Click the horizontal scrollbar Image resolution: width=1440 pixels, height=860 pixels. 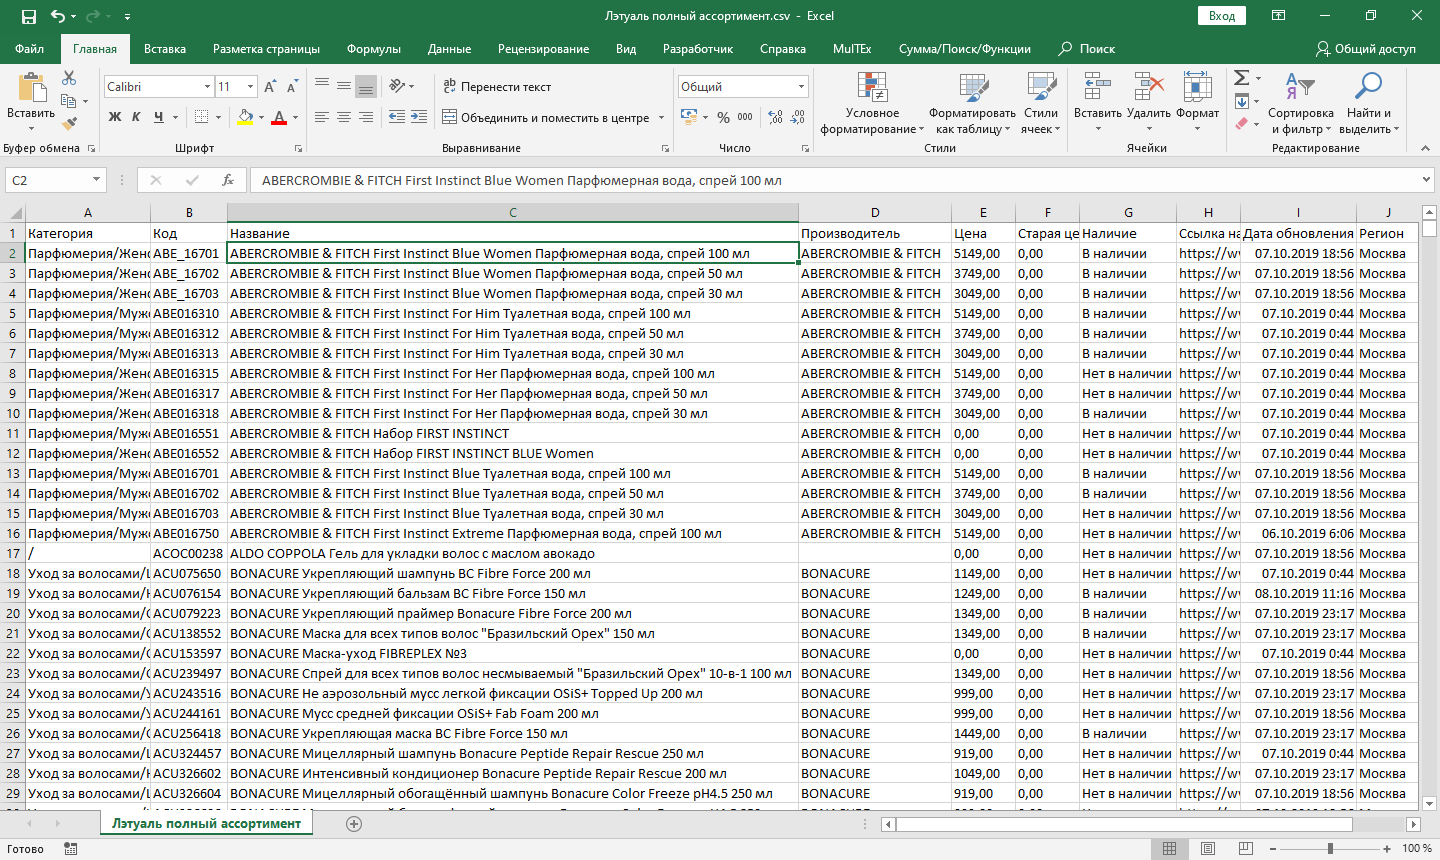click(1125, 825)
